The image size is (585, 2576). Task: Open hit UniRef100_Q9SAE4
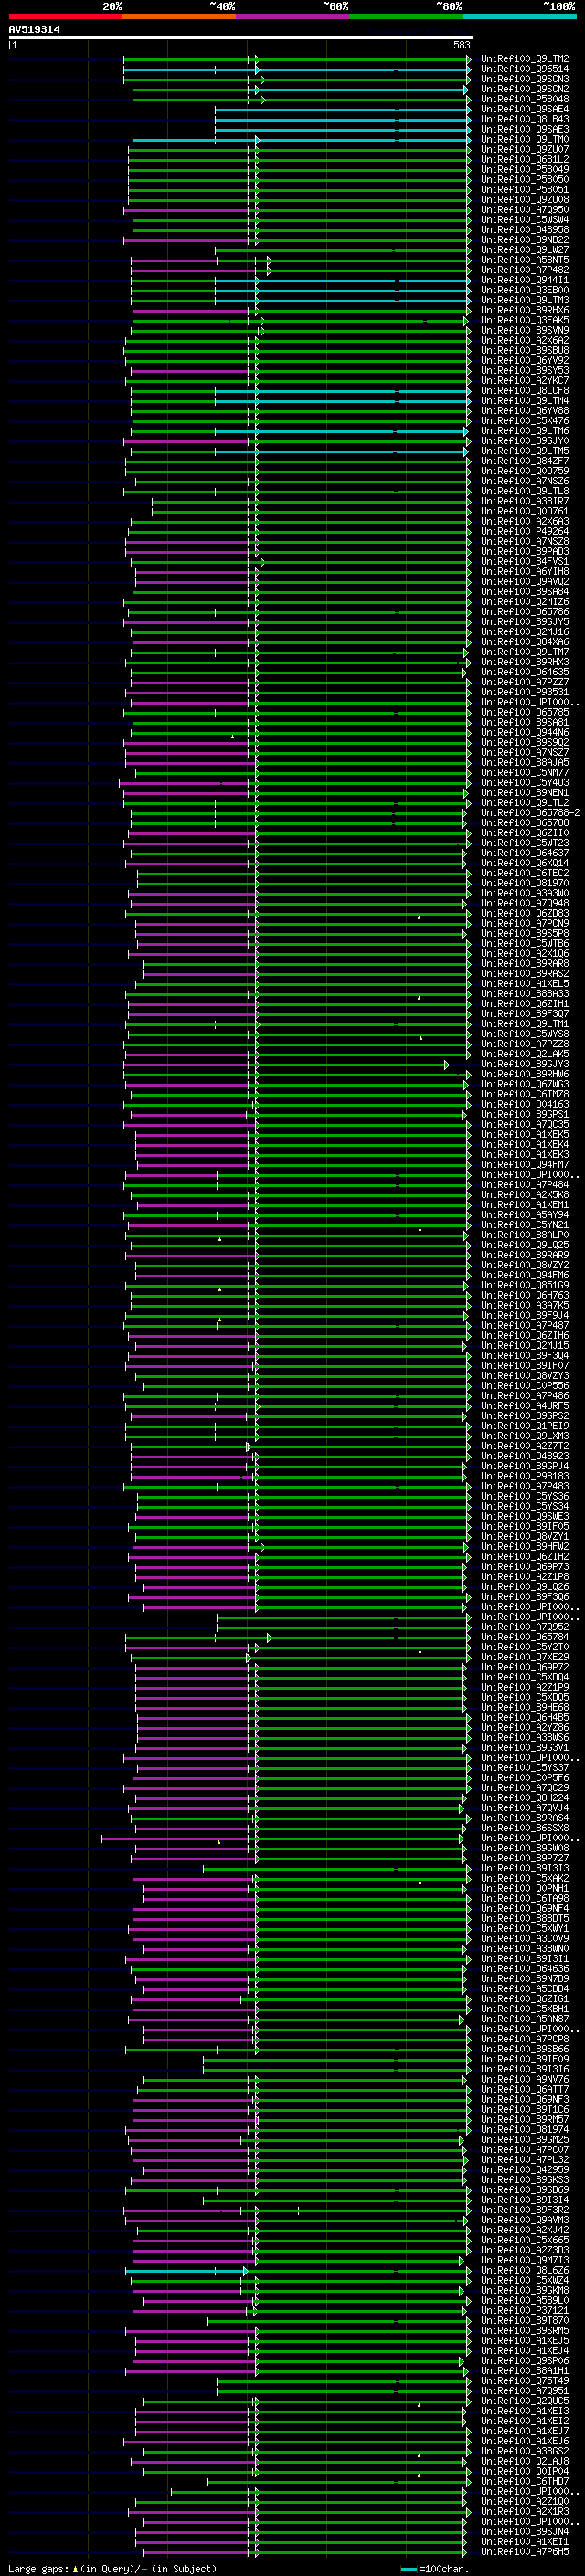click(x=525, y=109)
